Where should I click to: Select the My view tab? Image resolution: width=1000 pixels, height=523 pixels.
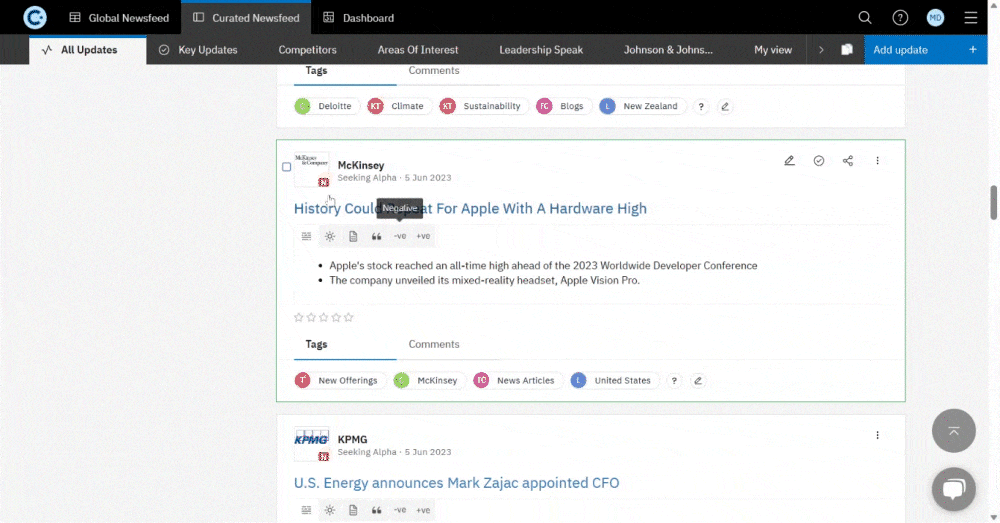pos(773,50)
